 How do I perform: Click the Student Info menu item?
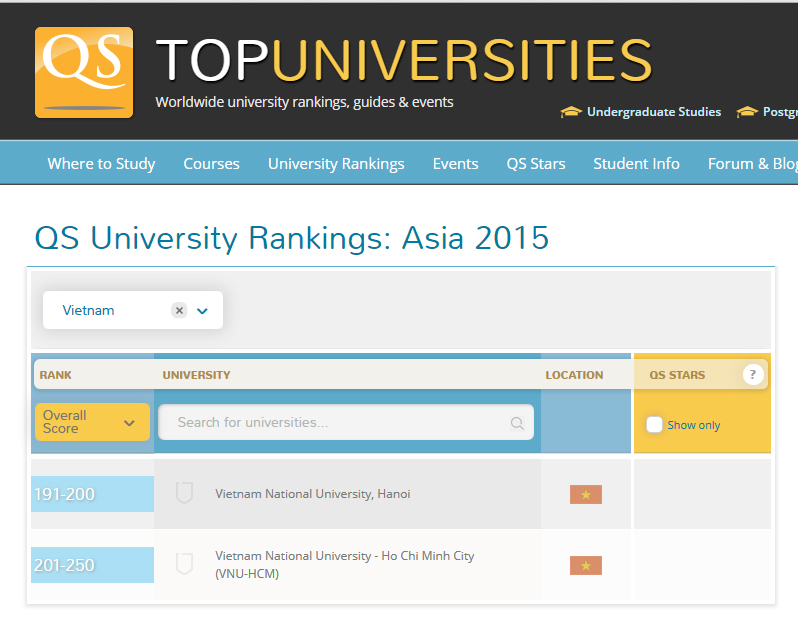(636, 164)
